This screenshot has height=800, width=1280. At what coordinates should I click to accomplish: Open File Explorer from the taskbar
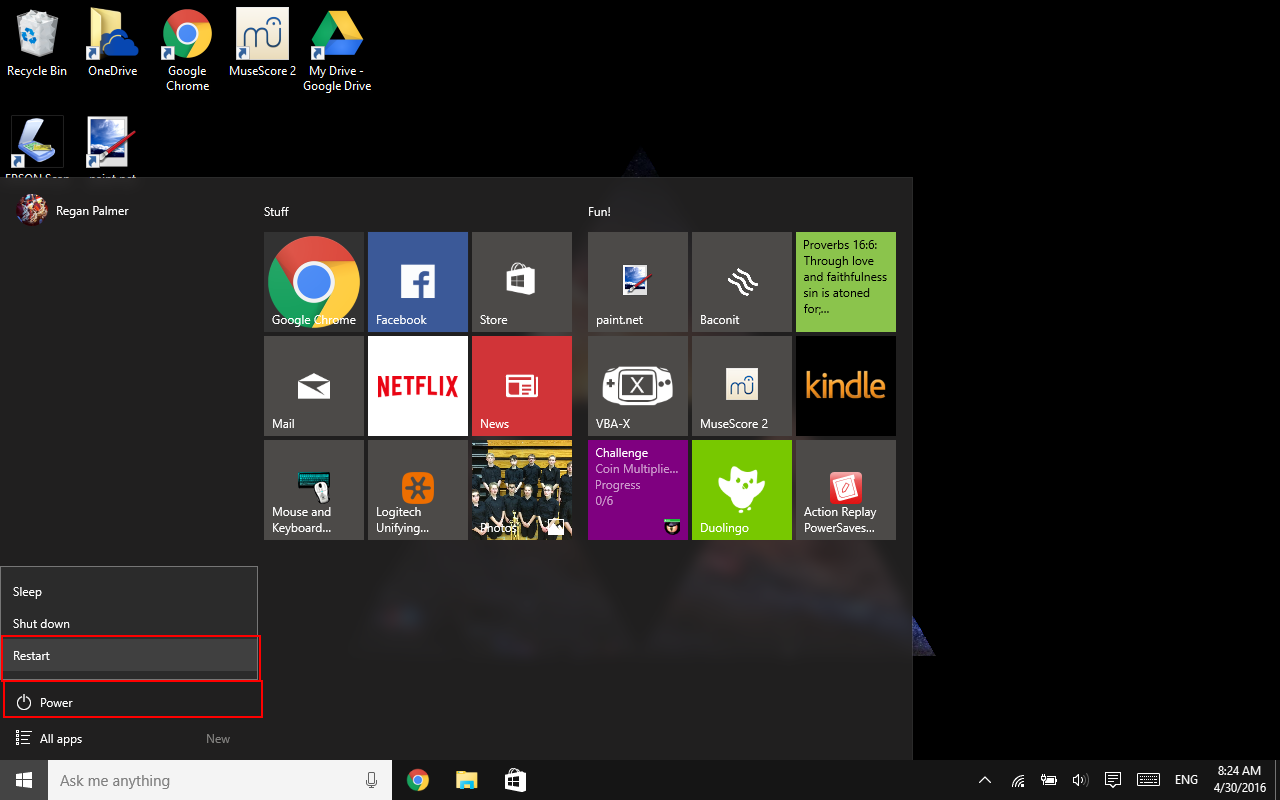click(x=466, y=780)
